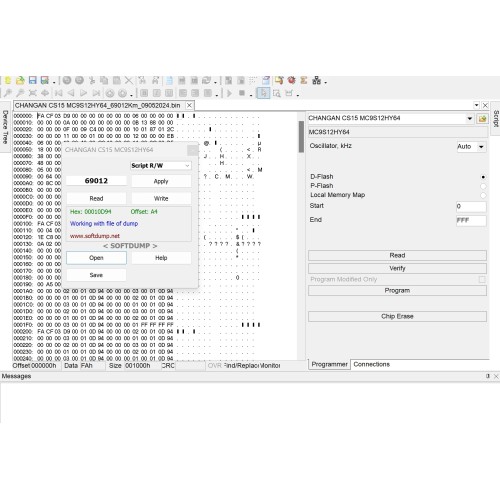Select the P-Flash radio button
Screen dimensions: 500x500
(483, 186)
